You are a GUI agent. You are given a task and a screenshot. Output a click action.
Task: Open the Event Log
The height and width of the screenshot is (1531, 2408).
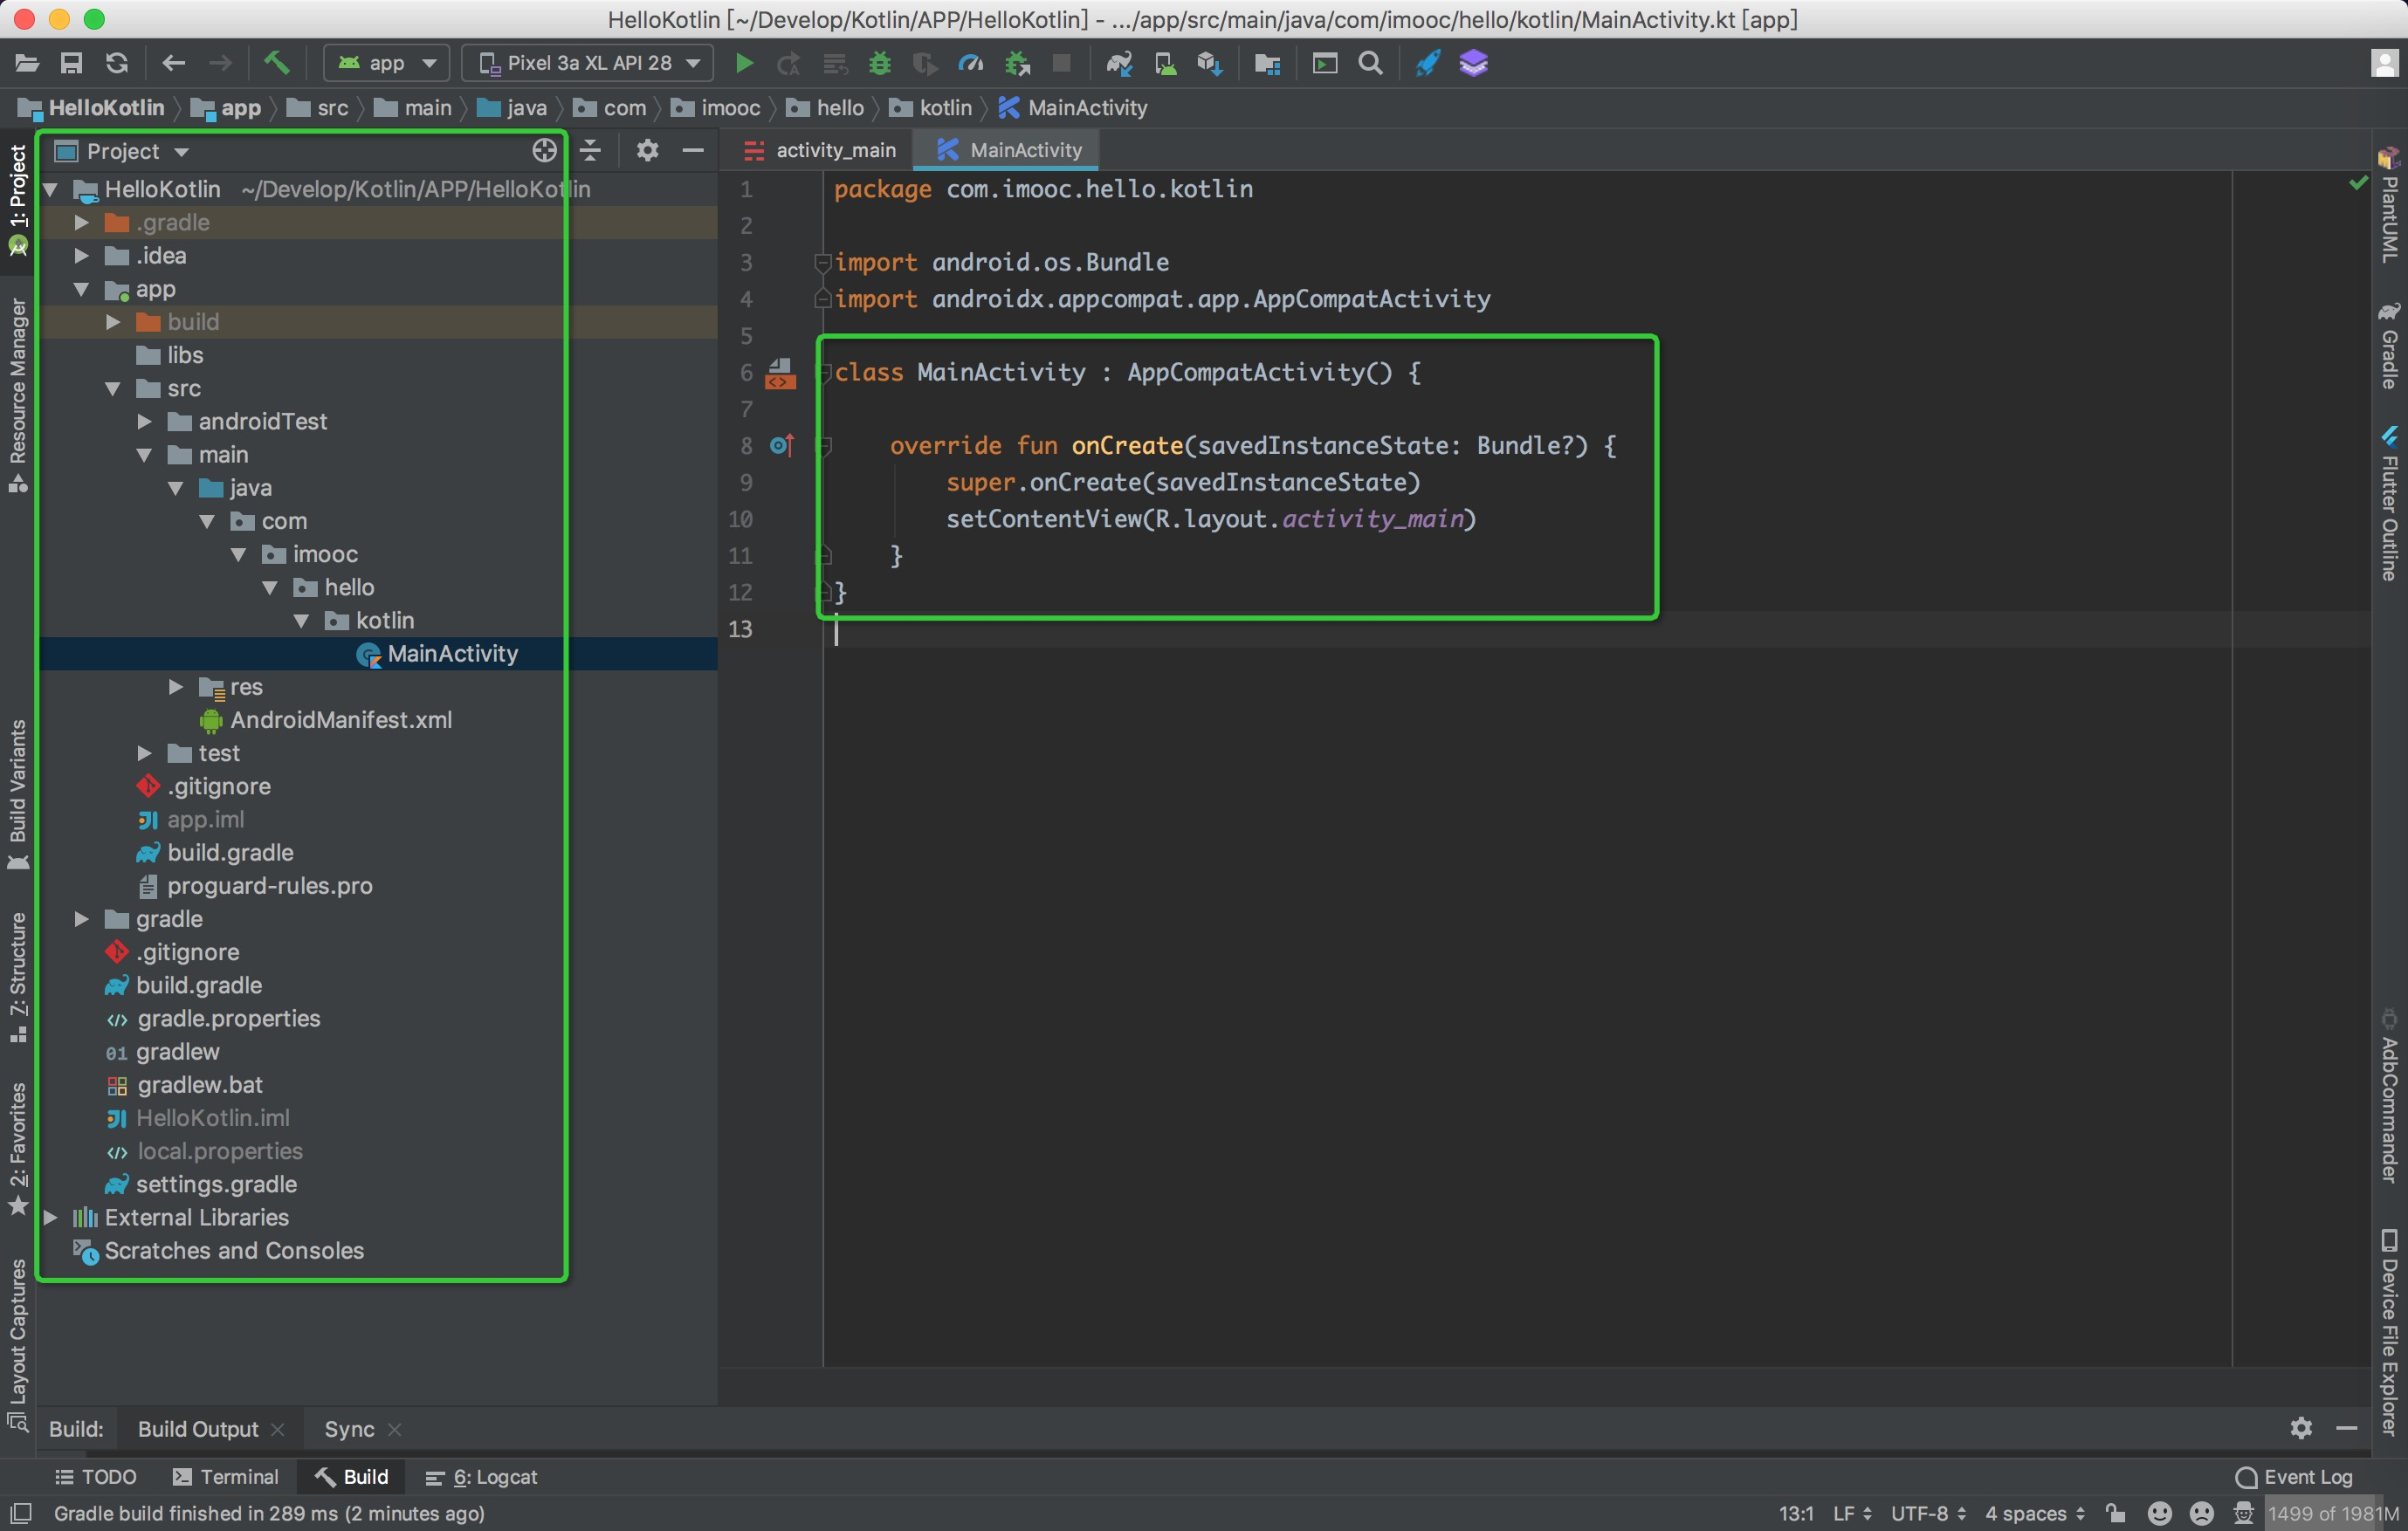click(2294, 1477)
